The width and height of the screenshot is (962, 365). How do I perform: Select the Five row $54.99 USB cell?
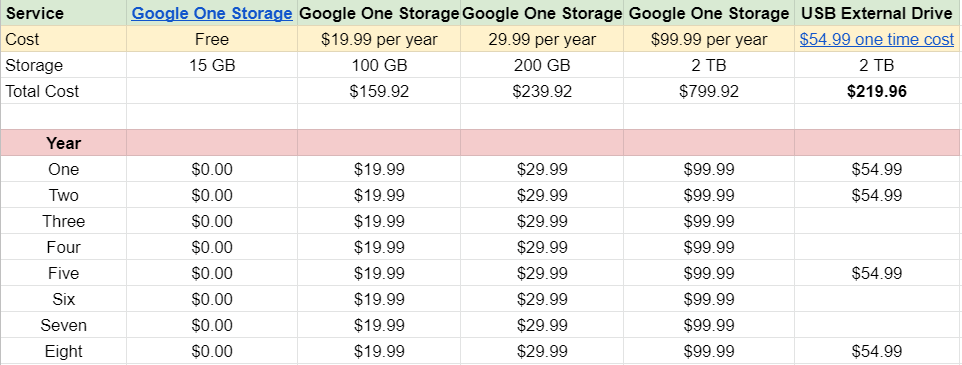pos(877,273)
